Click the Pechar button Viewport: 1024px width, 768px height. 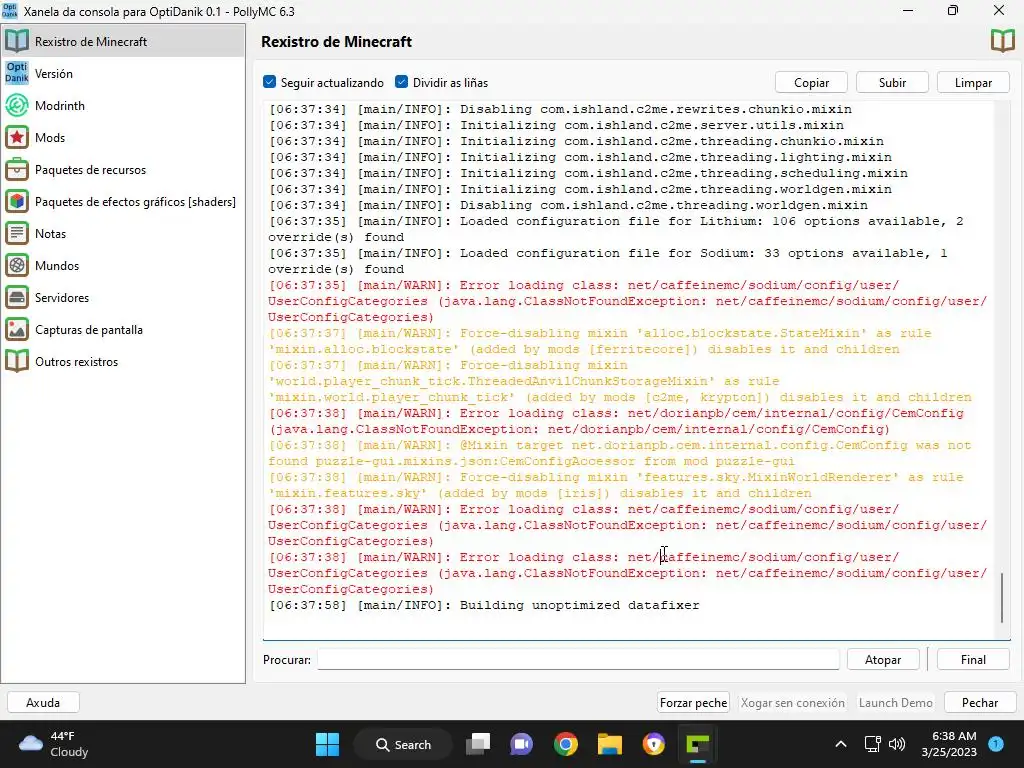(980, 703)
